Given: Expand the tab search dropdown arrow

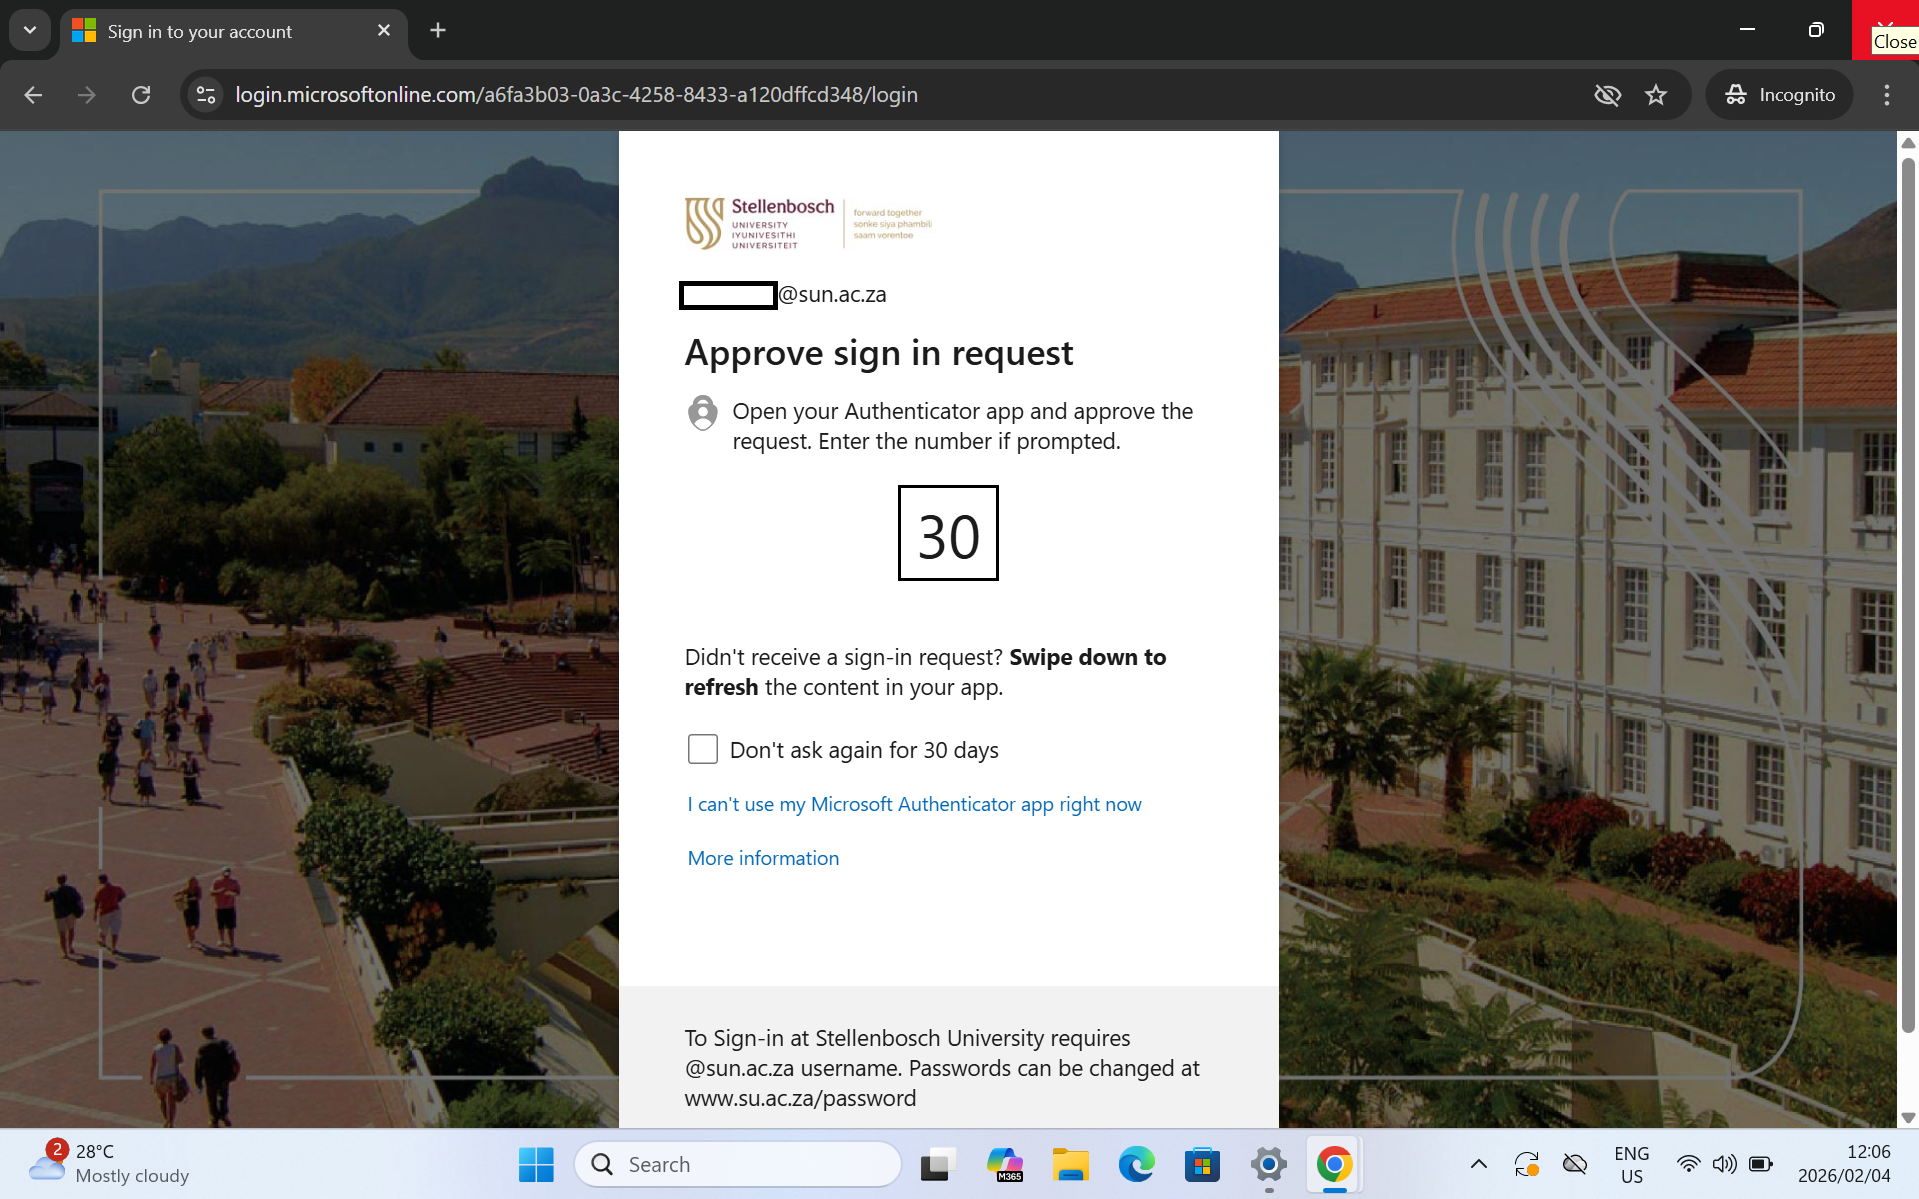Looking at the screenshot, I should 30,30.
